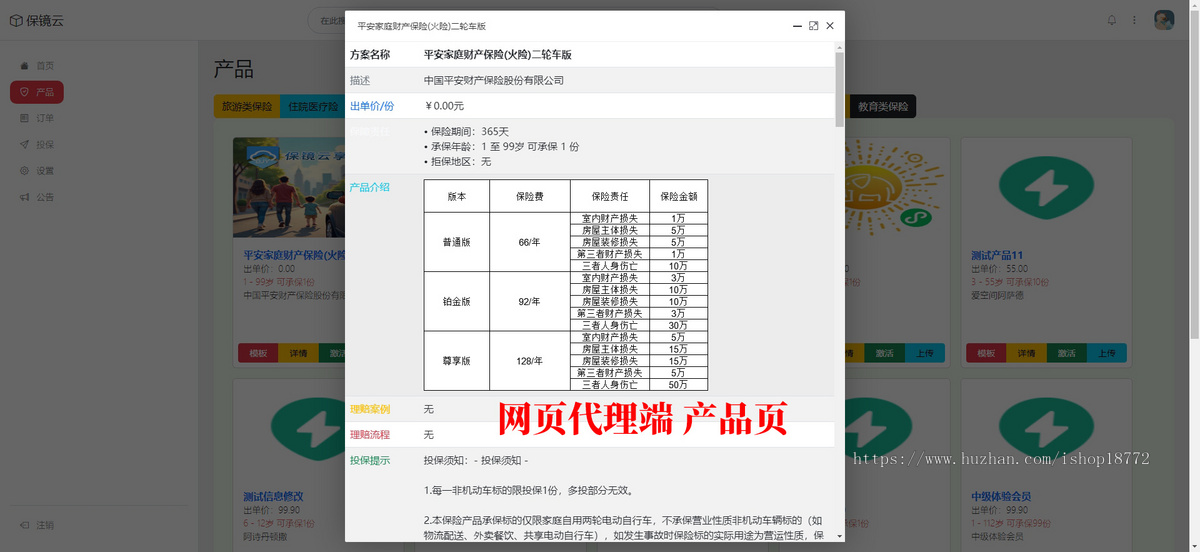Click the 保险期间：365天 line
1200x552 pixels.
click(x=467, y=132)
